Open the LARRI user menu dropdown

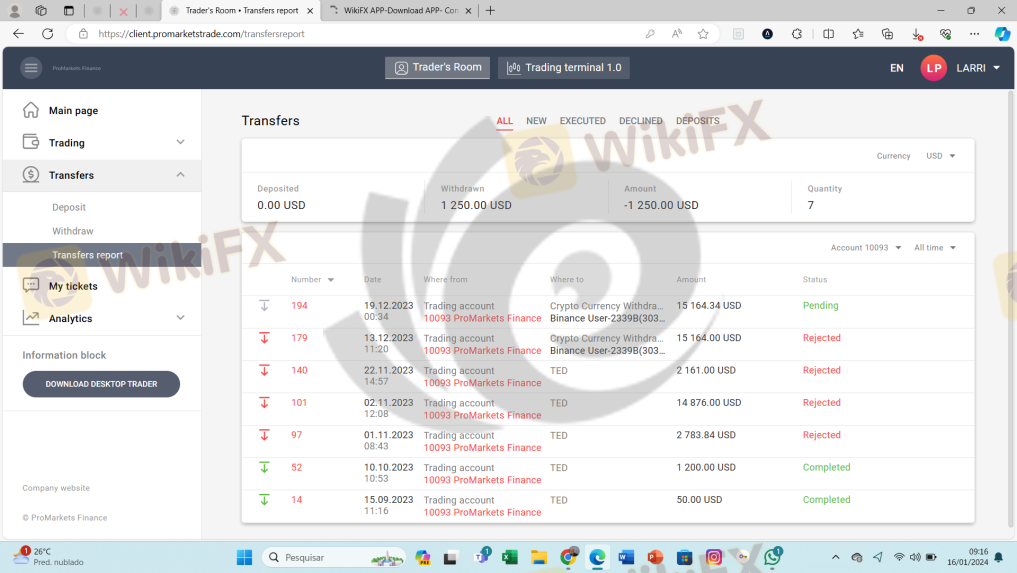(978, 67)
